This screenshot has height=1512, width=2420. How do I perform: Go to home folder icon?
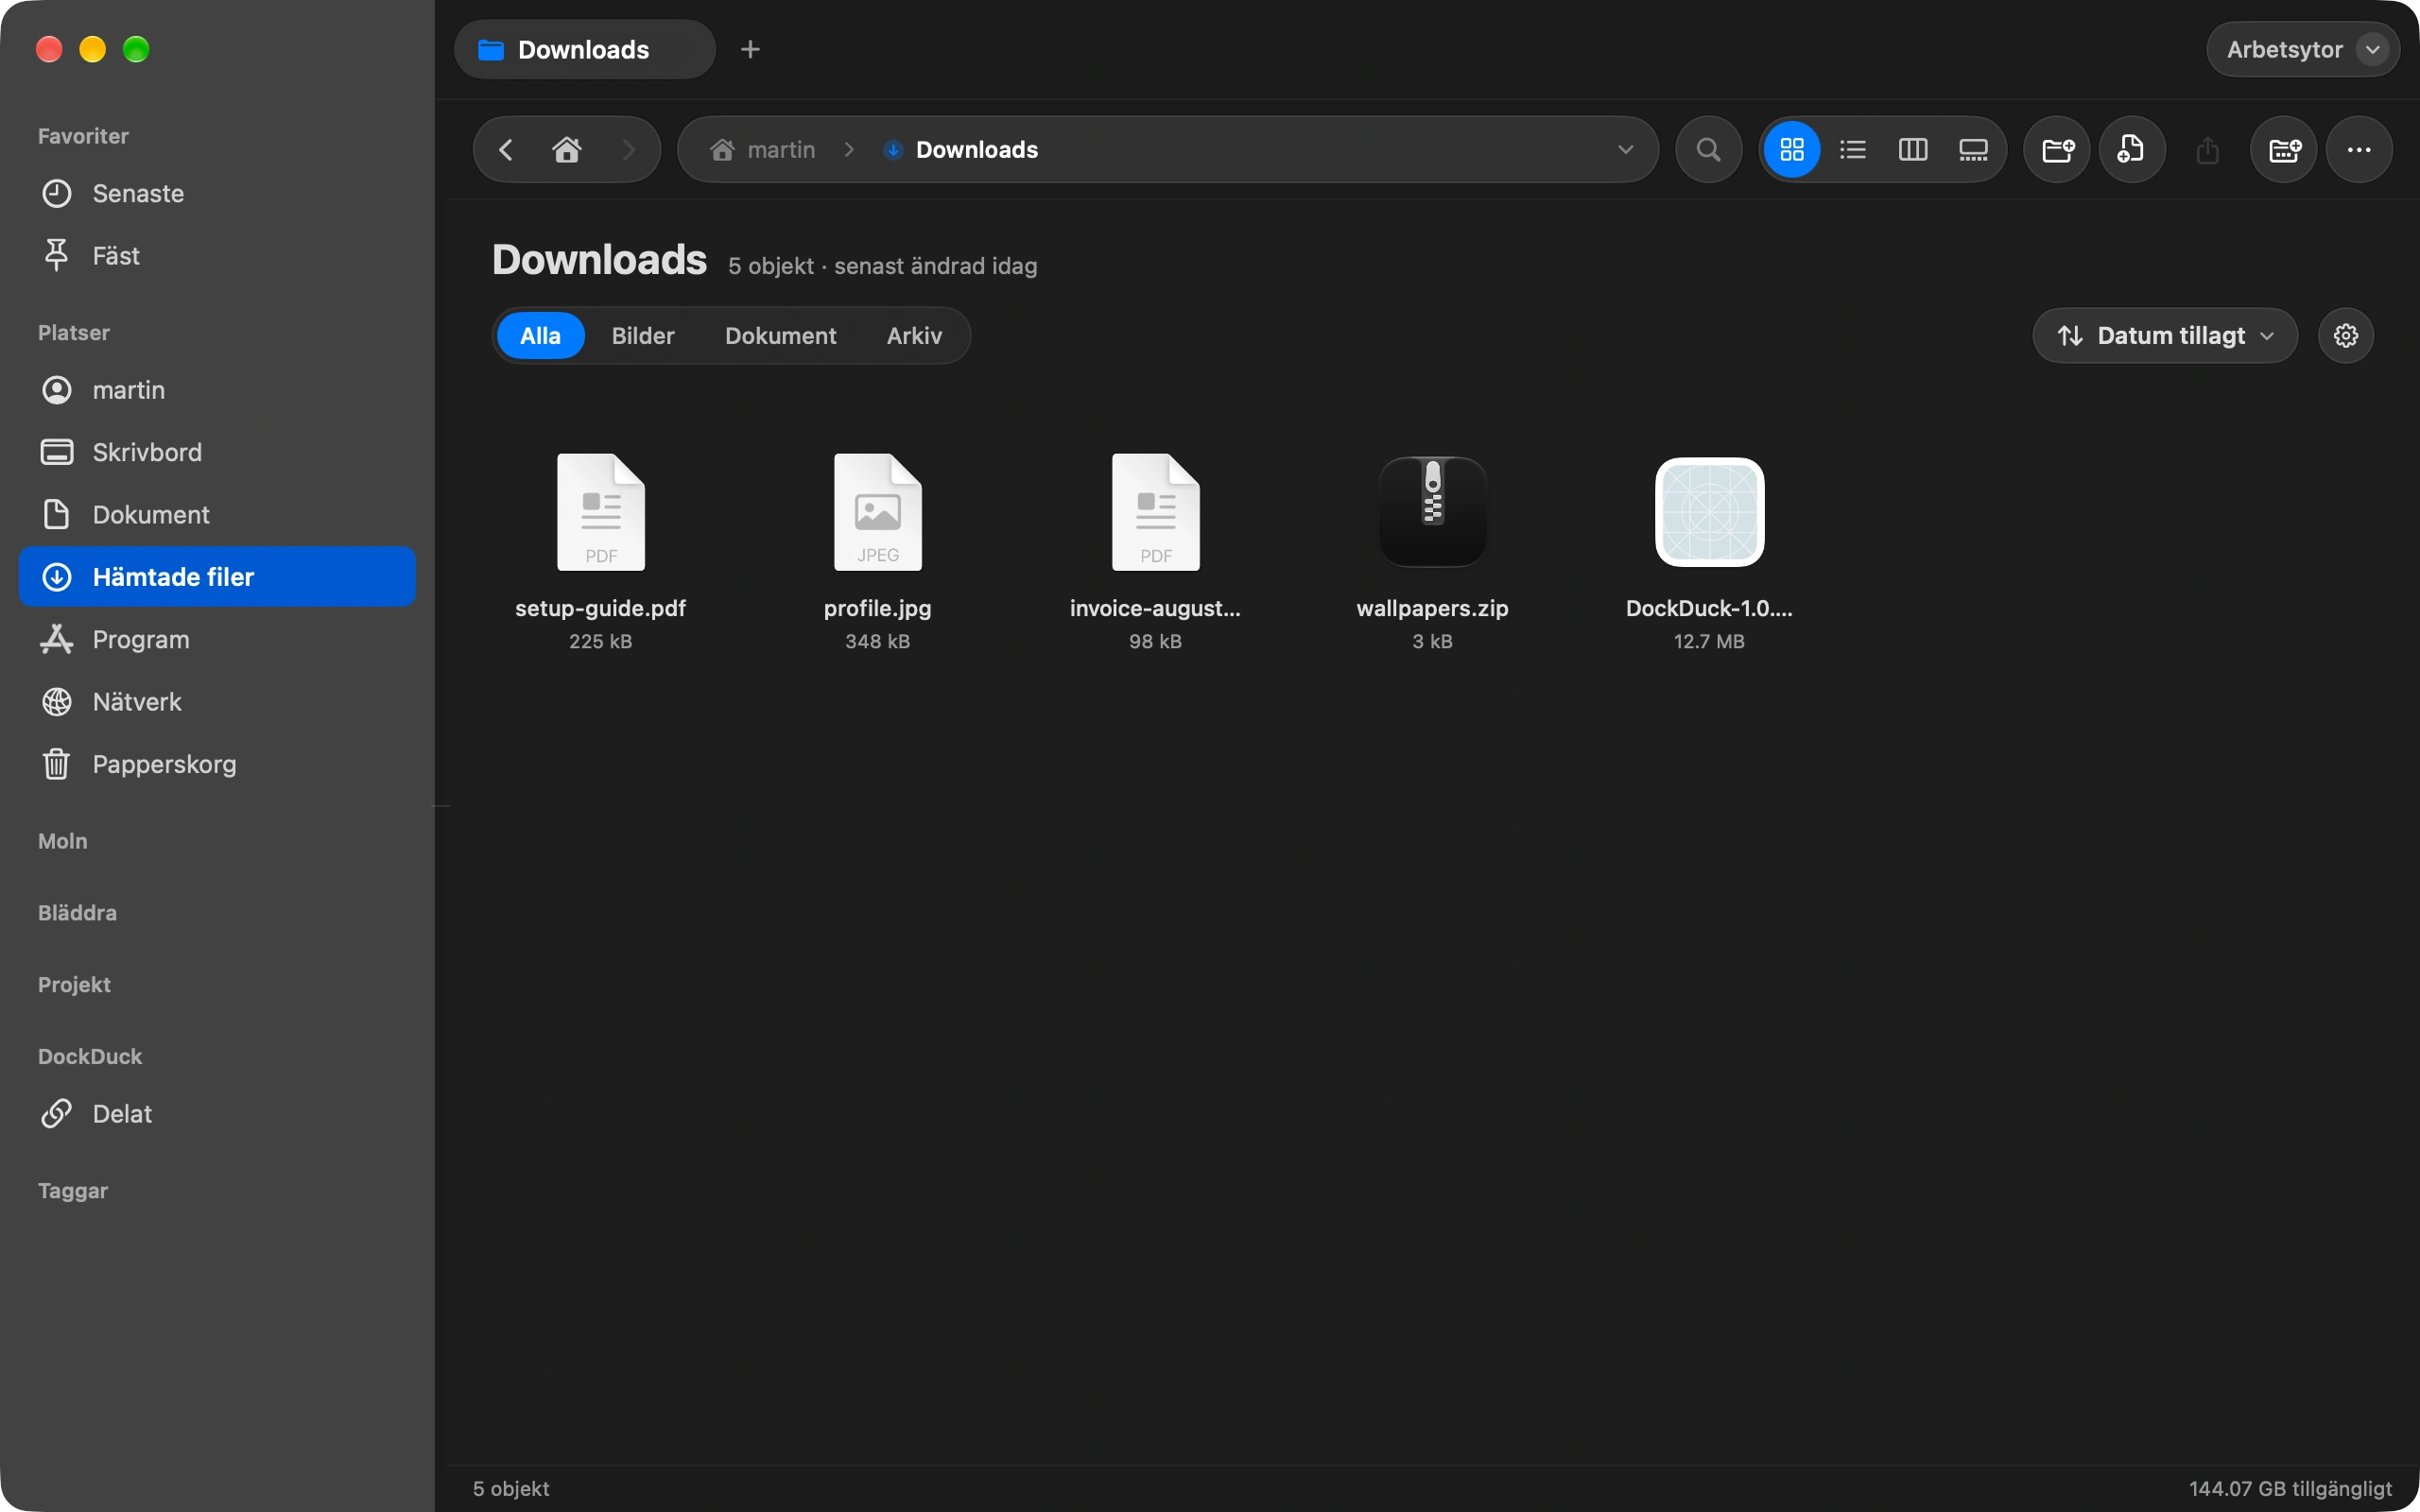pos(567,150)
